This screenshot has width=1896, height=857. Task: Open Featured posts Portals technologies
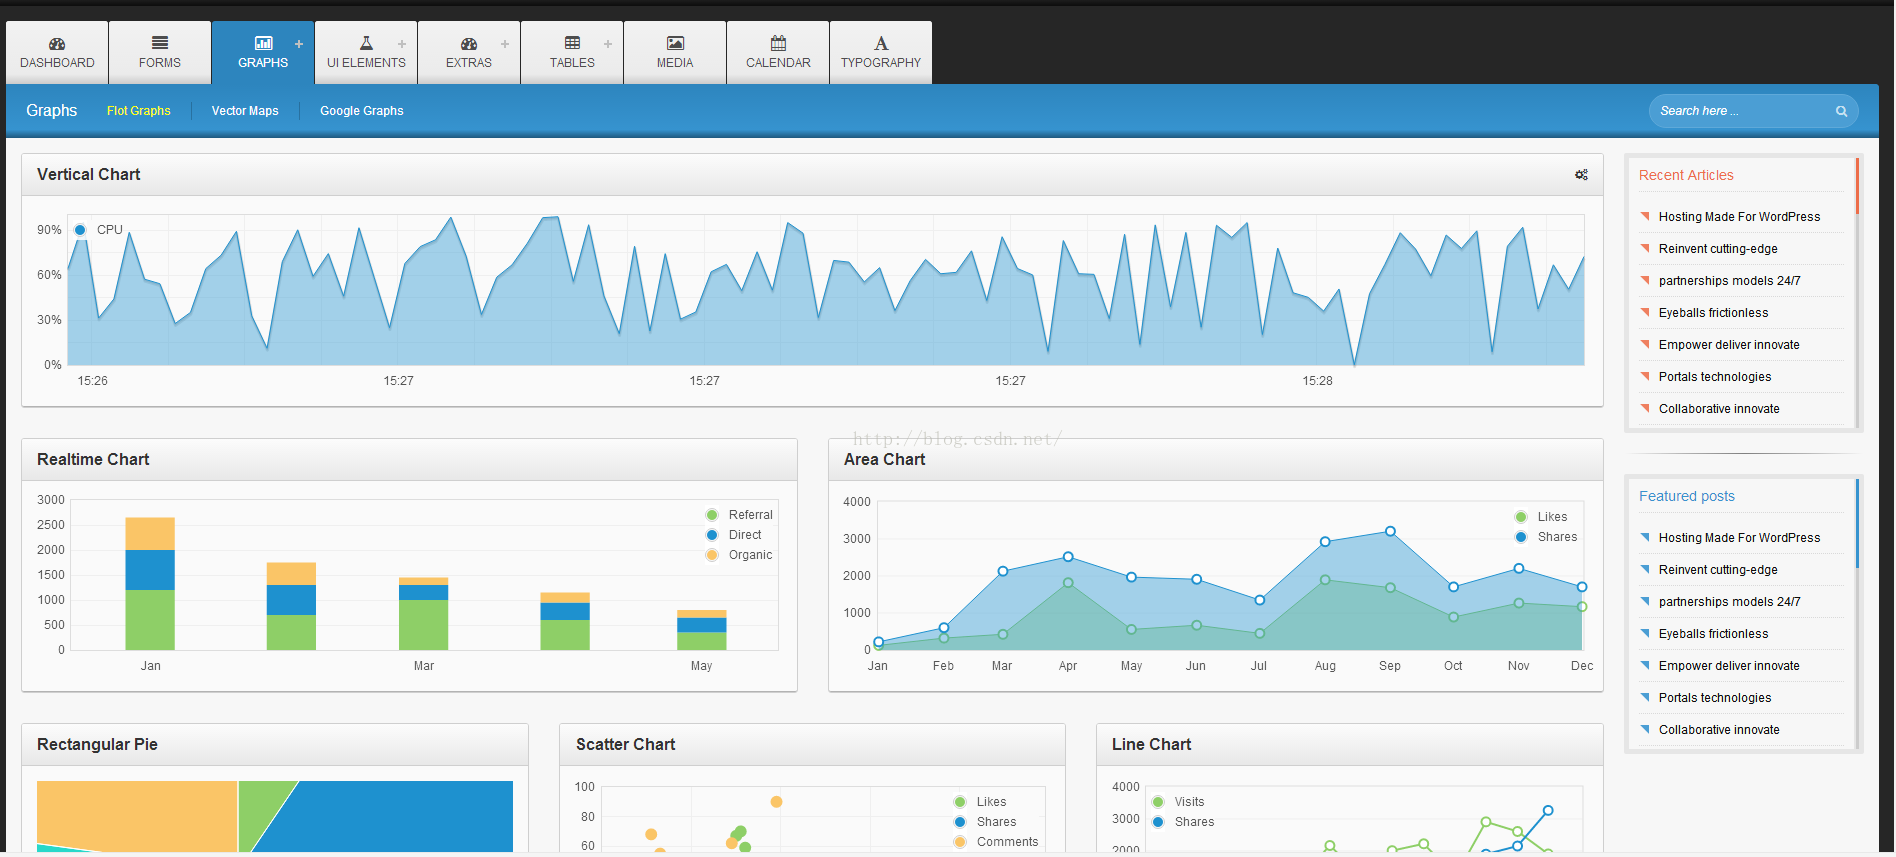pyautogui.click(x=1715, y=698)
